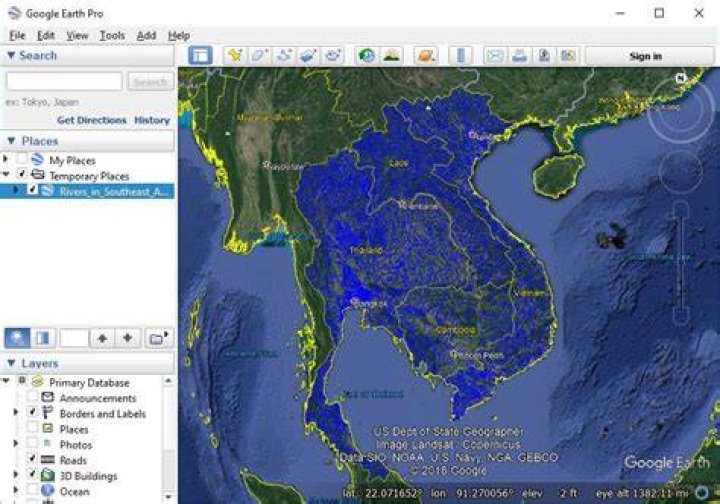Screen dimensions: 720x504
Task: Open the Add menu
Action: pyautogui.click(x=146, y=35)
